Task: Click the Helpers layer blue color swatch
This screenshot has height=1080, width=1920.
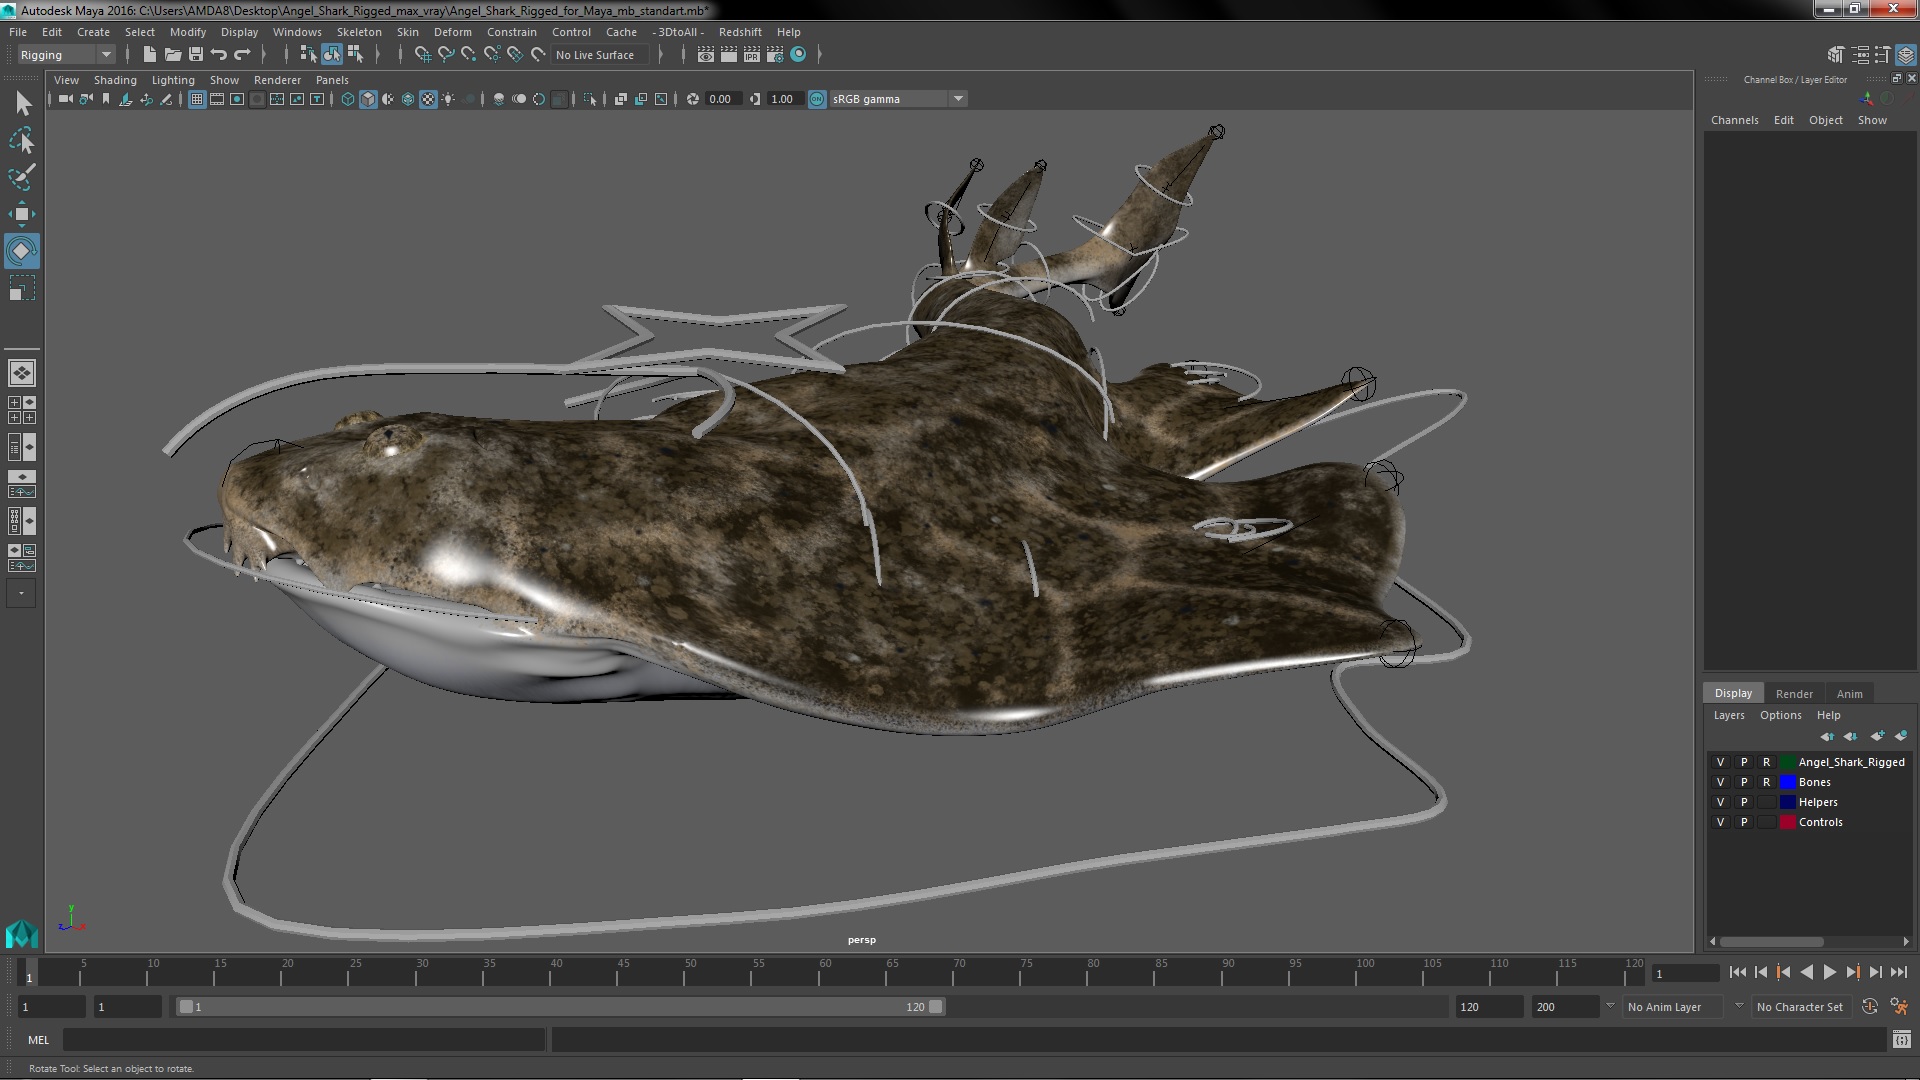Action: click(x=1787, y=802)
